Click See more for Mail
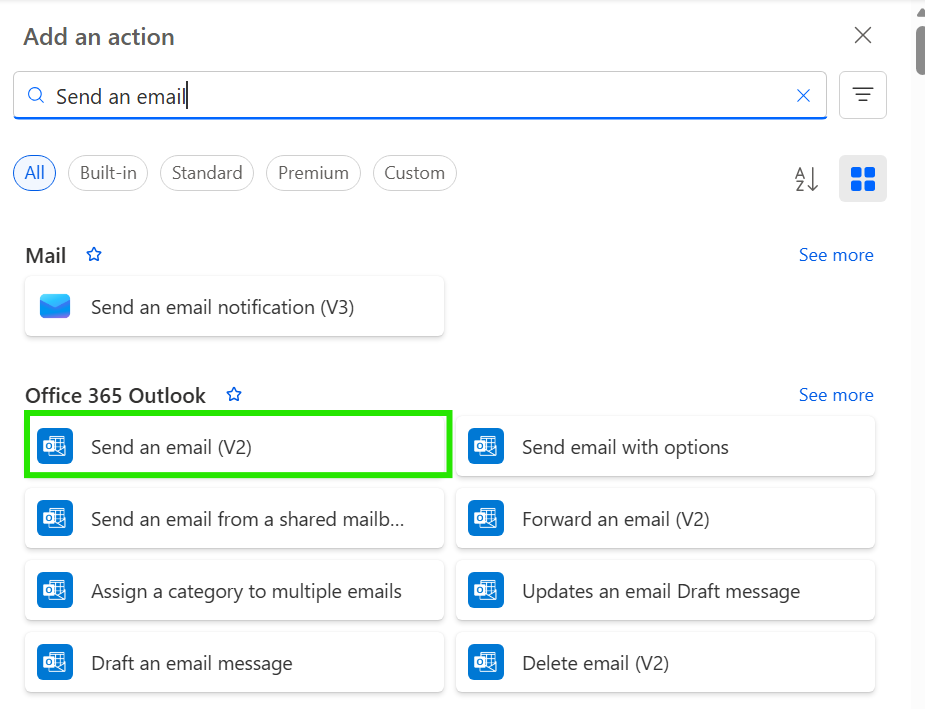Viewport: 925px width, 709px height. point(836,255)
